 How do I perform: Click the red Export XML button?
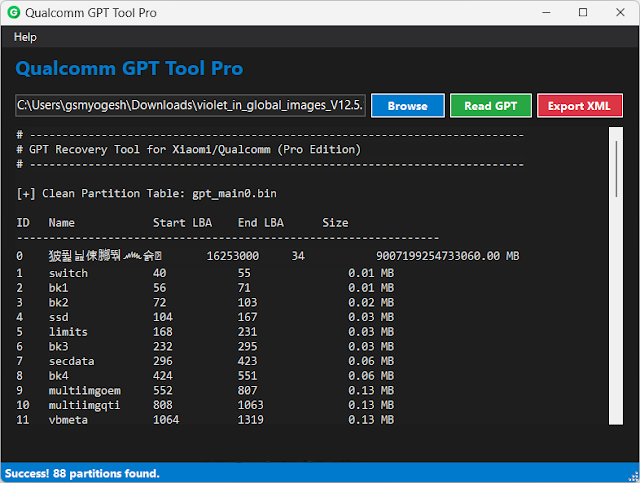coord(580,105)
